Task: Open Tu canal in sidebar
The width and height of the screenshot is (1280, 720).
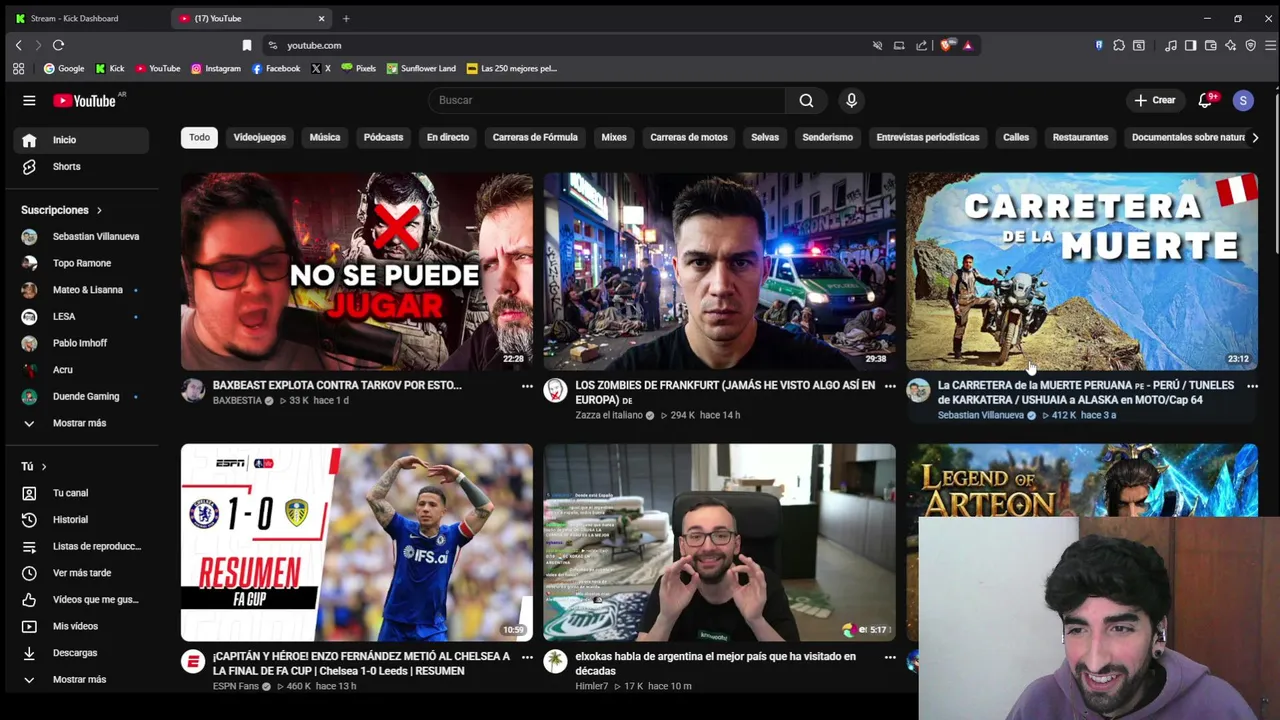Action: pyautogui.click(x=80, y=493)
